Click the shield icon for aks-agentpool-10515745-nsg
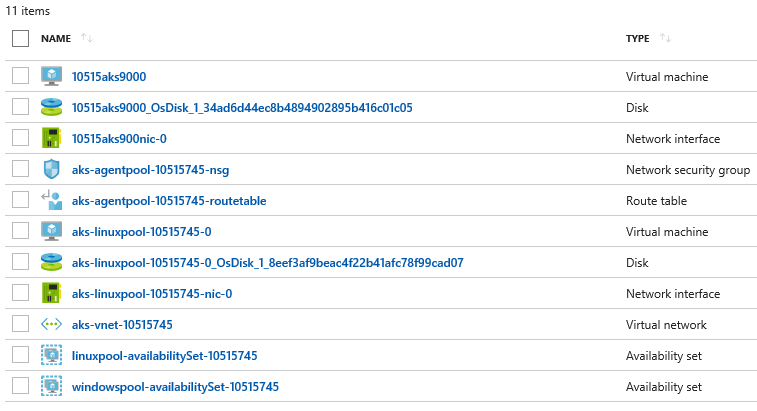757x411 pixels. 51,170
